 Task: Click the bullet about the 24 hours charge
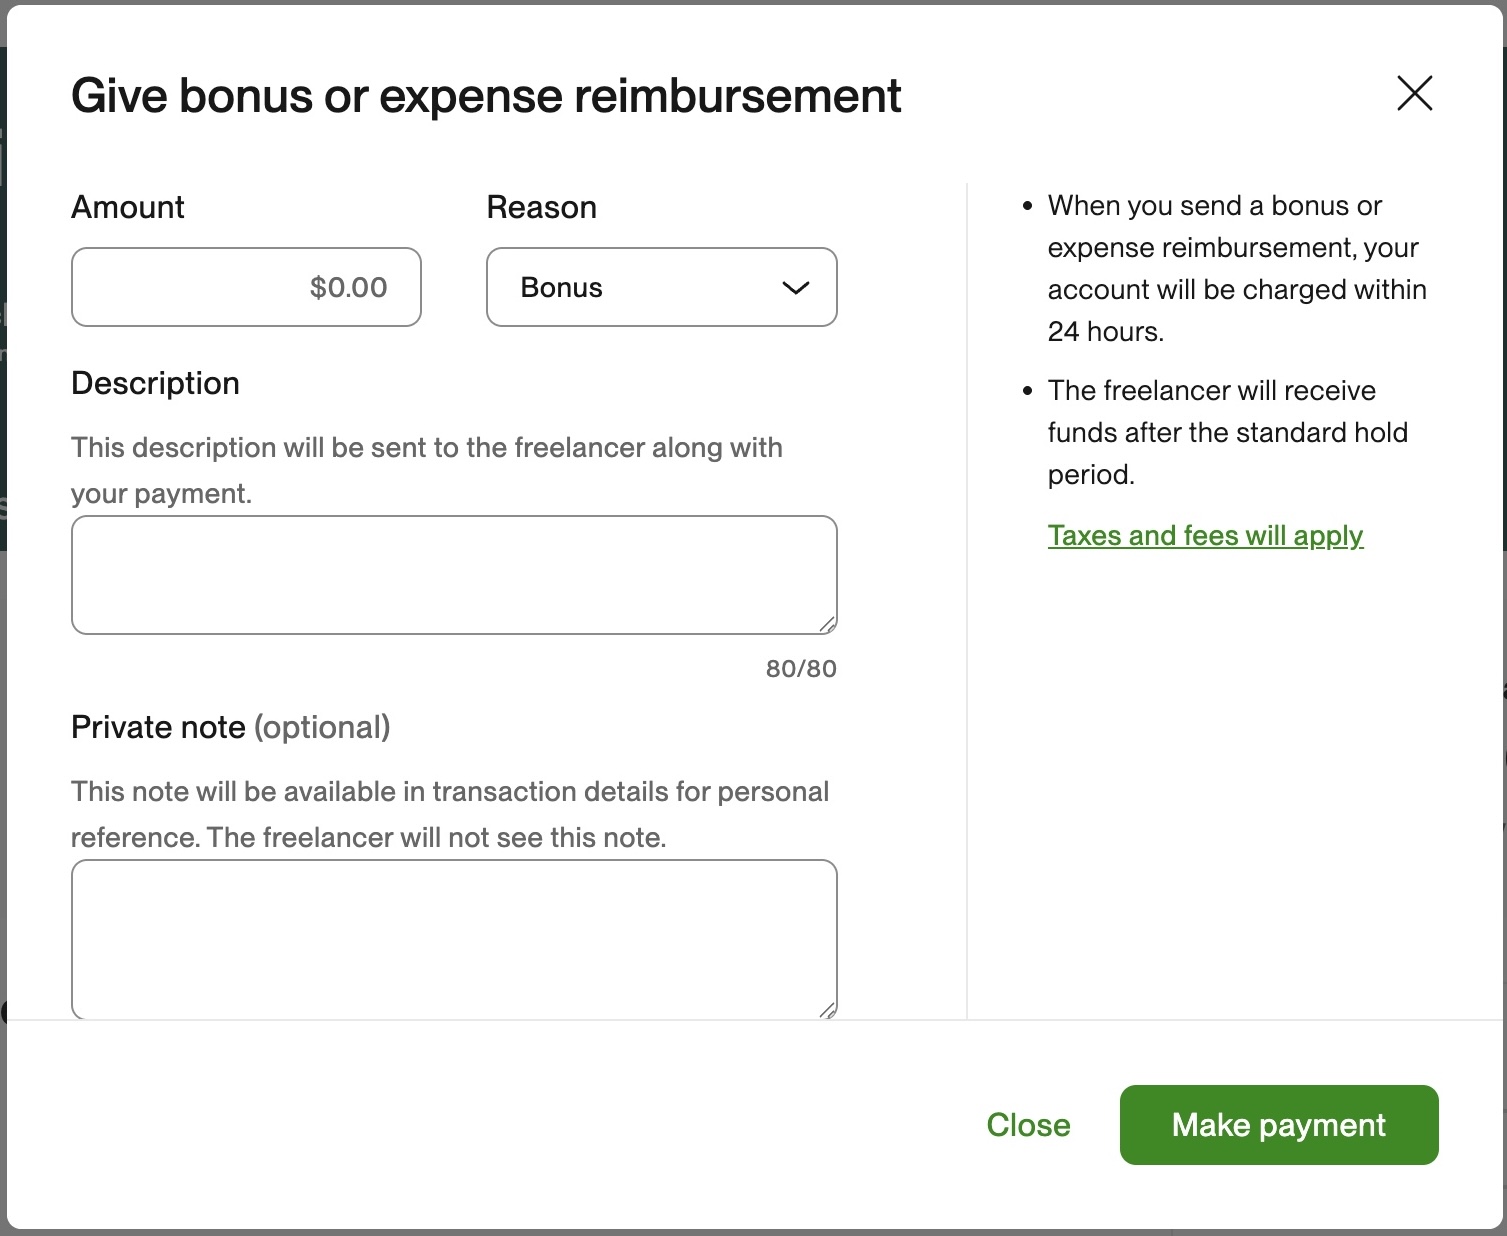coord(1236,268)
